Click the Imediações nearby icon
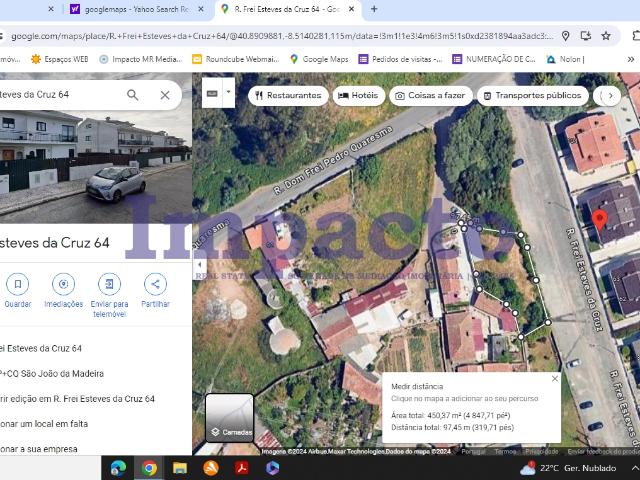The width and height of the screenshot is (640, 480). tap(63, 284)
